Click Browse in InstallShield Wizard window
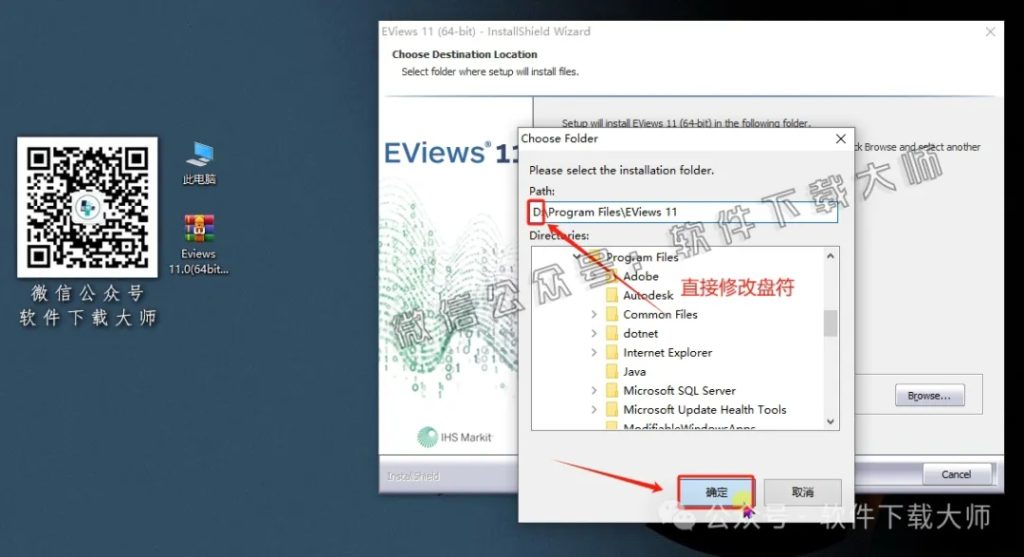1024x557 pixels. click(929, 396)
